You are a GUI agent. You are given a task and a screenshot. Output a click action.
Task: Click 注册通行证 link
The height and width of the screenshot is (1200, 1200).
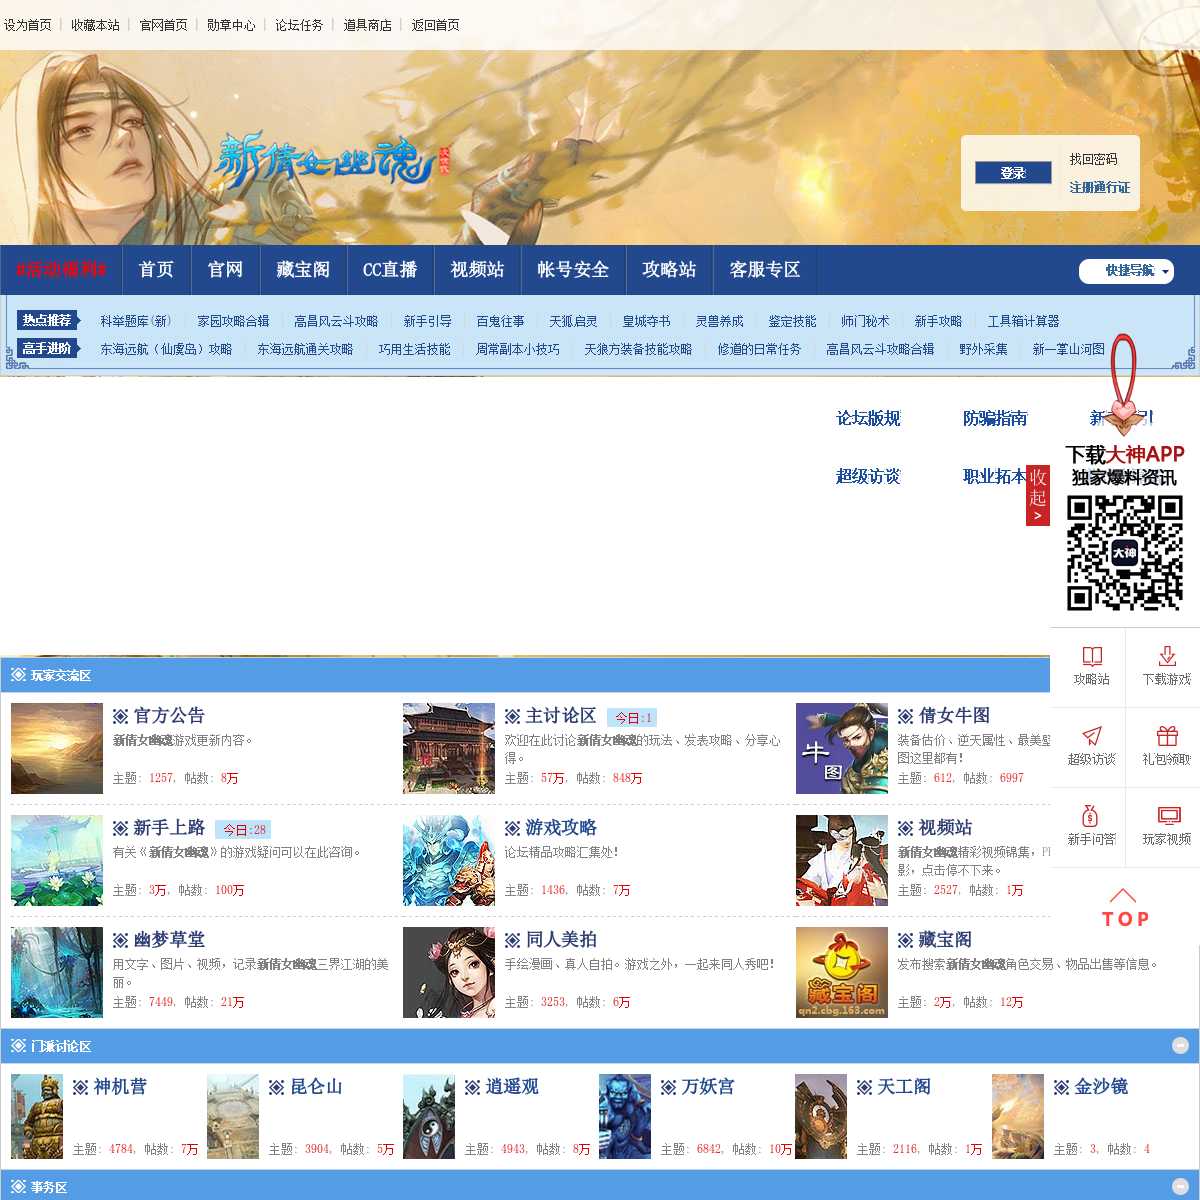pyautogui.click(x=1099, y=187)
